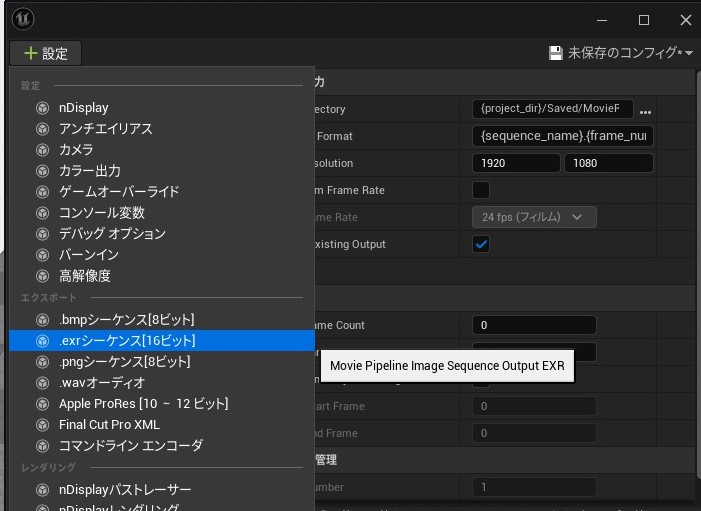Click the Start Frame value field
Image resolution: width=701 pixels, height=511 pixels.
534,406
